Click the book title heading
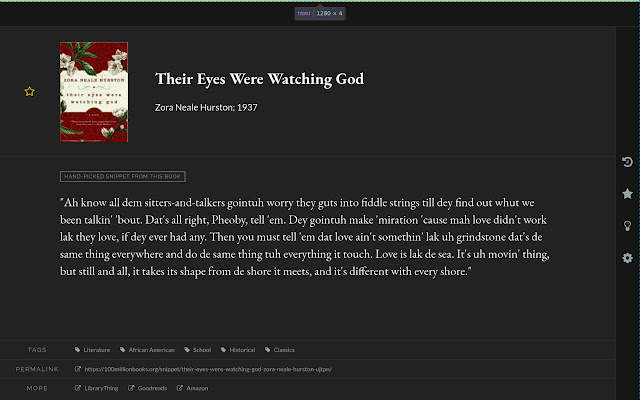The width and height of the screenshot is (640, 400). click(x=259, y=79)
